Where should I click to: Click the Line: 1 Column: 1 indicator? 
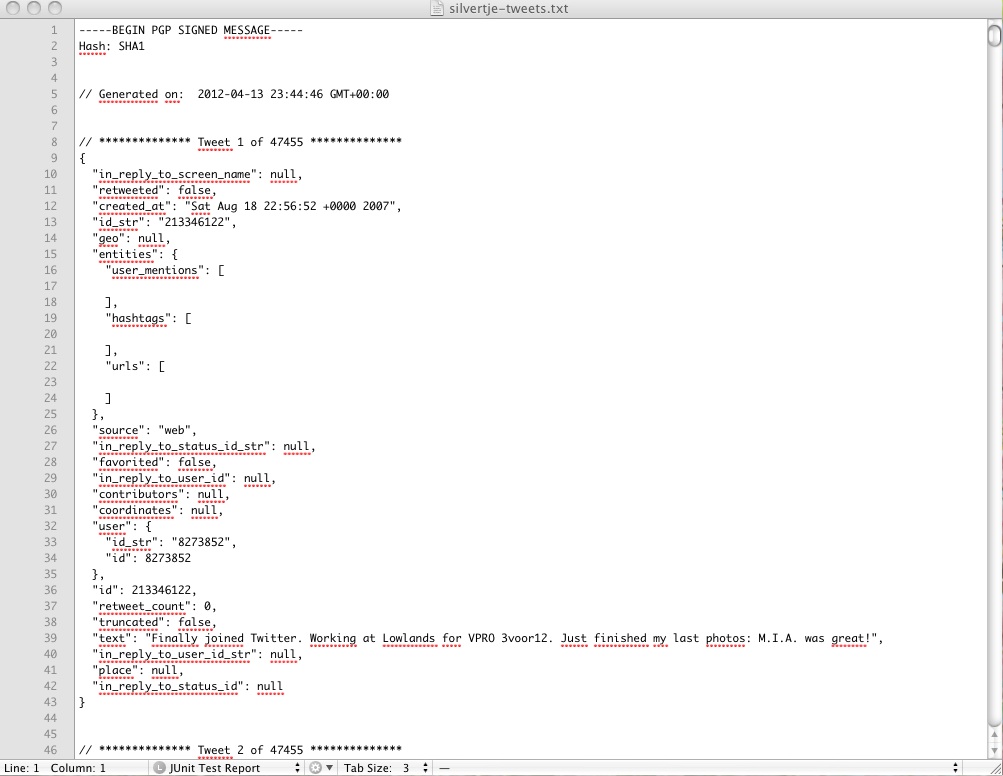[55, 767]
